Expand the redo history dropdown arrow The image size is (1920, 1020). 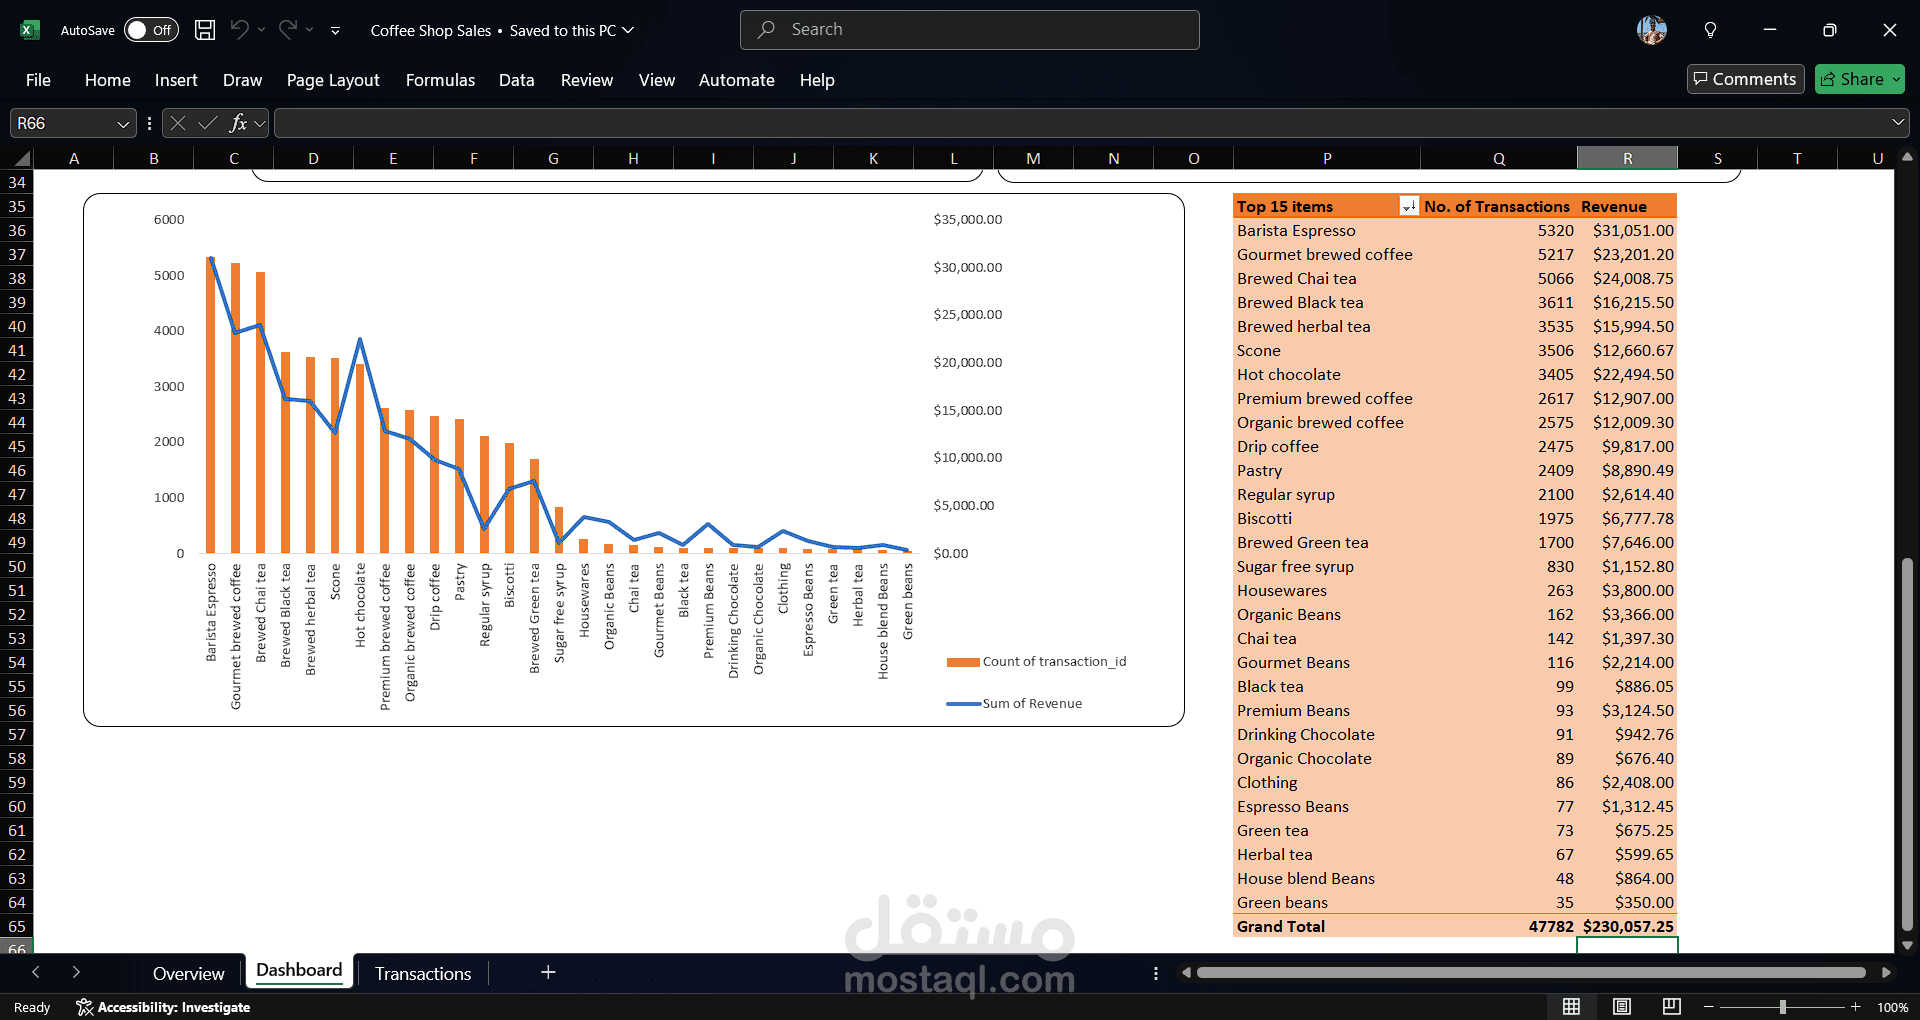(x=310, y=30)
